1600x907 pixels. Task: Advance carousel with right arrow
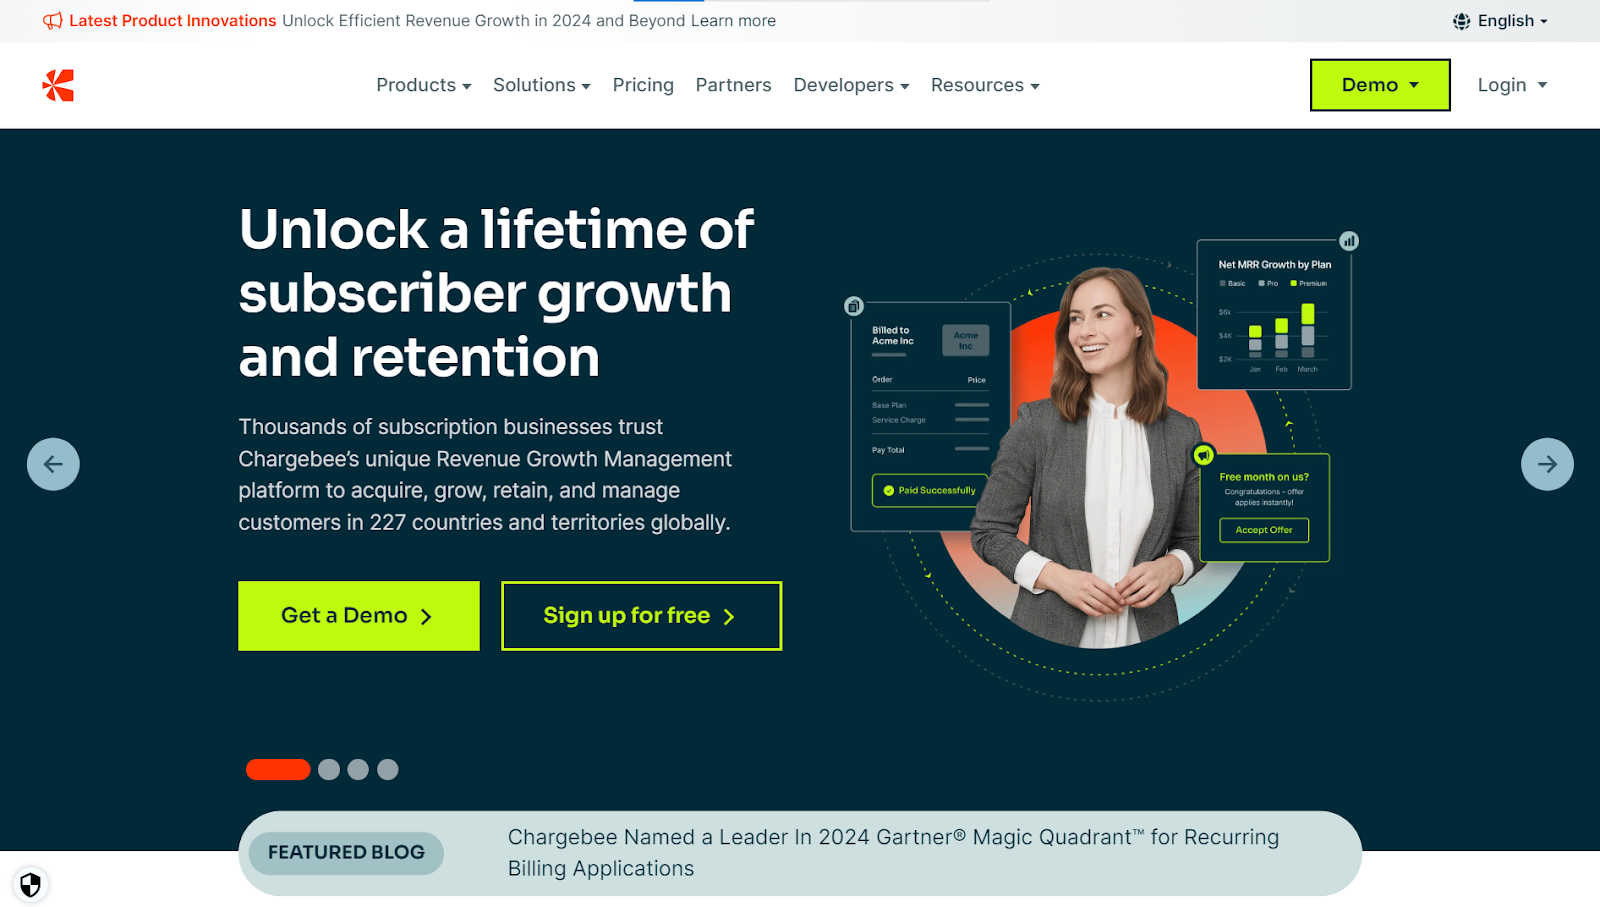pos(1547,464)
